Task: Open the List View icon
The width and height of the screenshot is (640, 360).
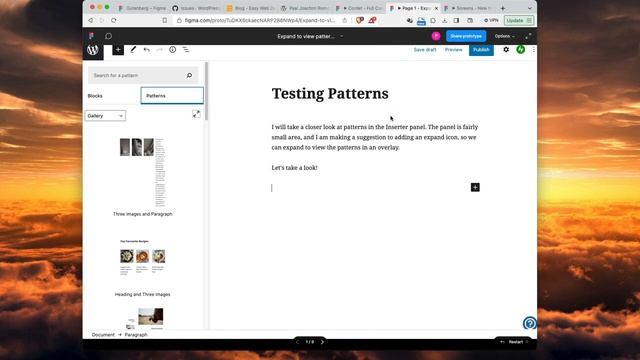Action: [186, 50]
